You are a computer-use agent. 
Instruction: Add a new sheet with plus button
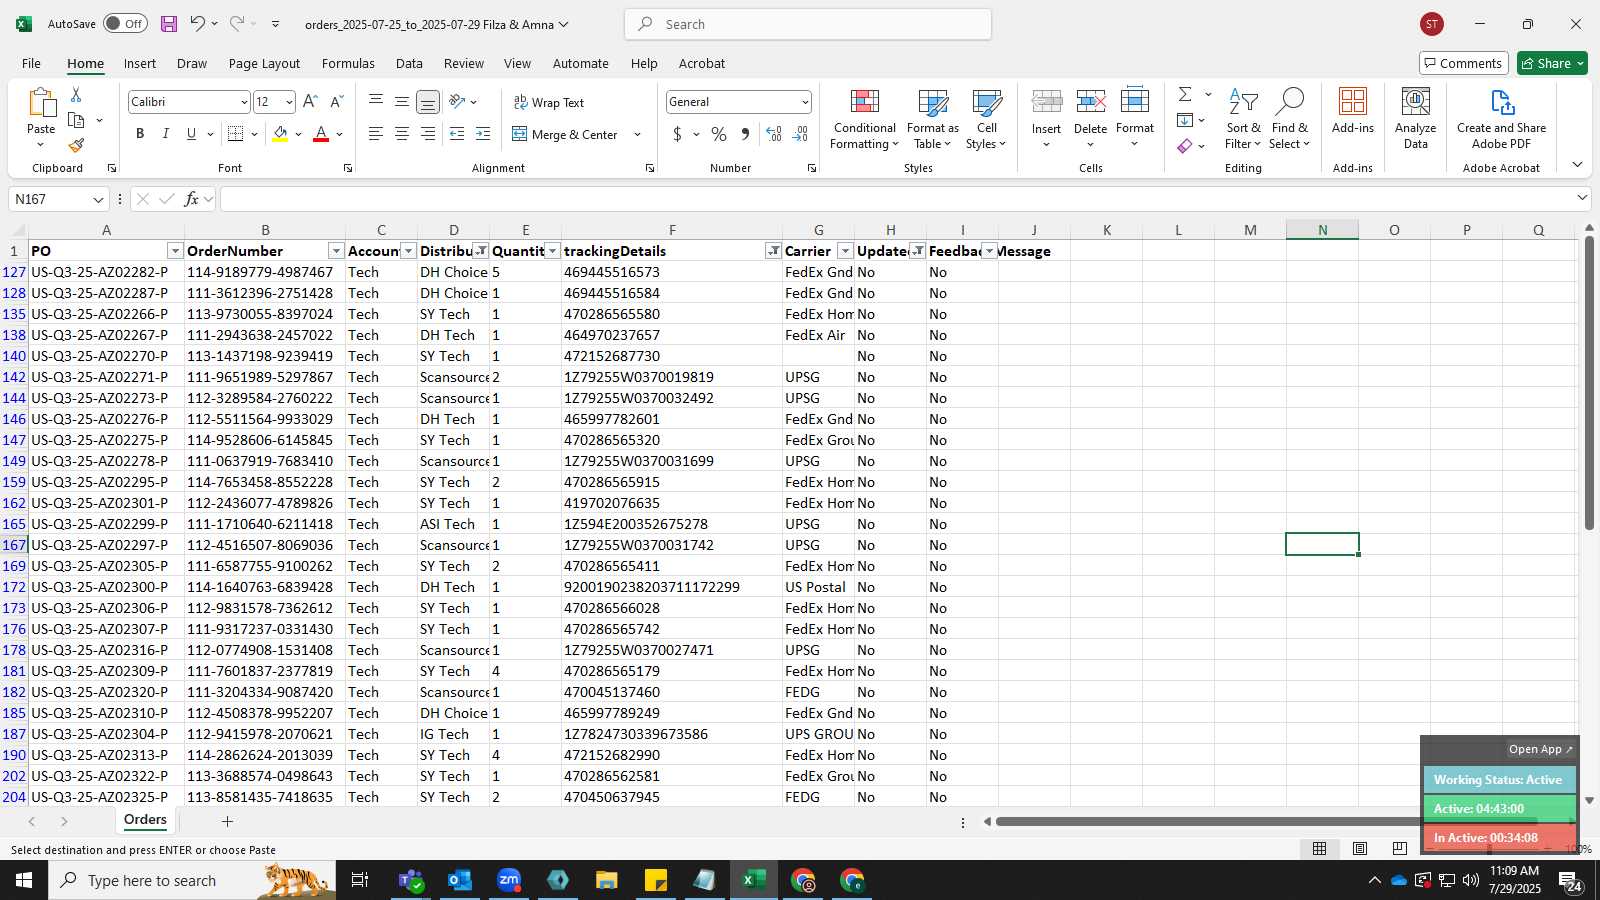[x=227, y=821]
